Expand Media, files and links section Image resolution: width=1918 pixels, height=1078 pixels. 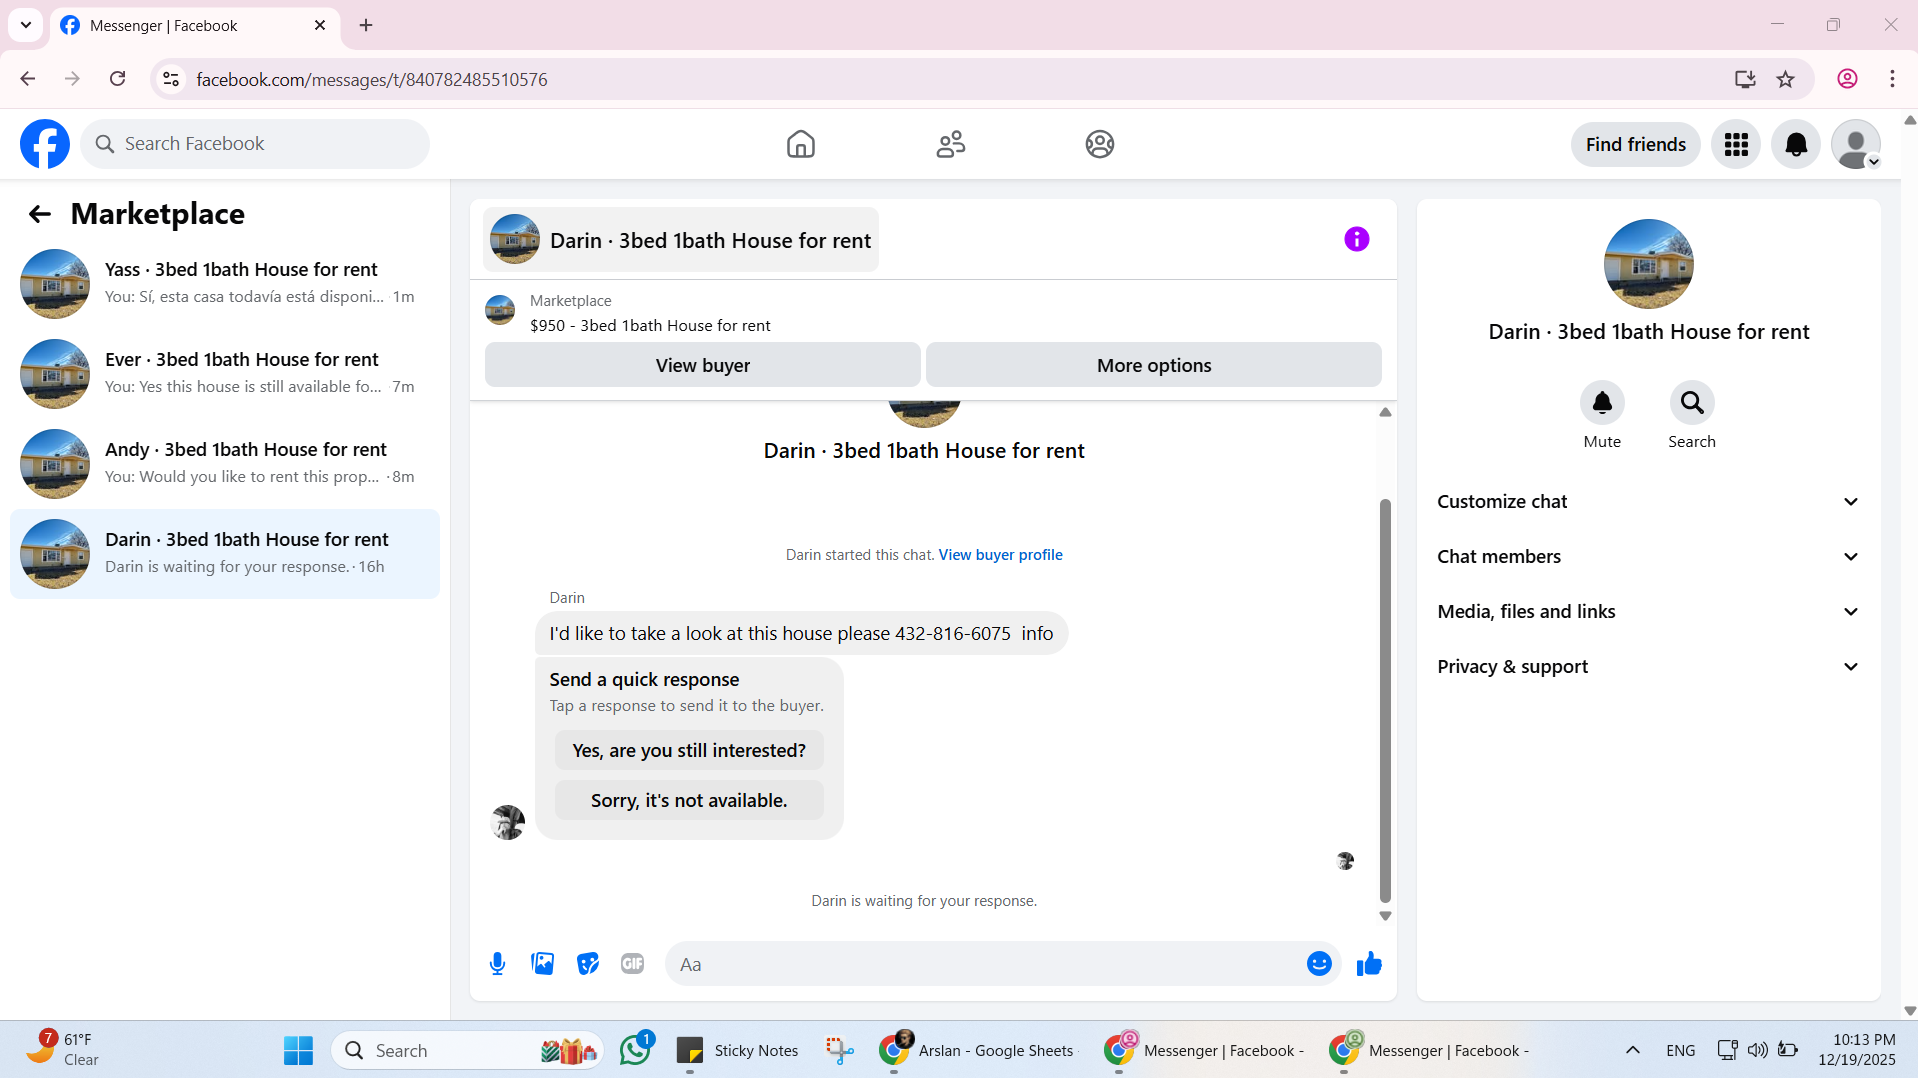1648,612
